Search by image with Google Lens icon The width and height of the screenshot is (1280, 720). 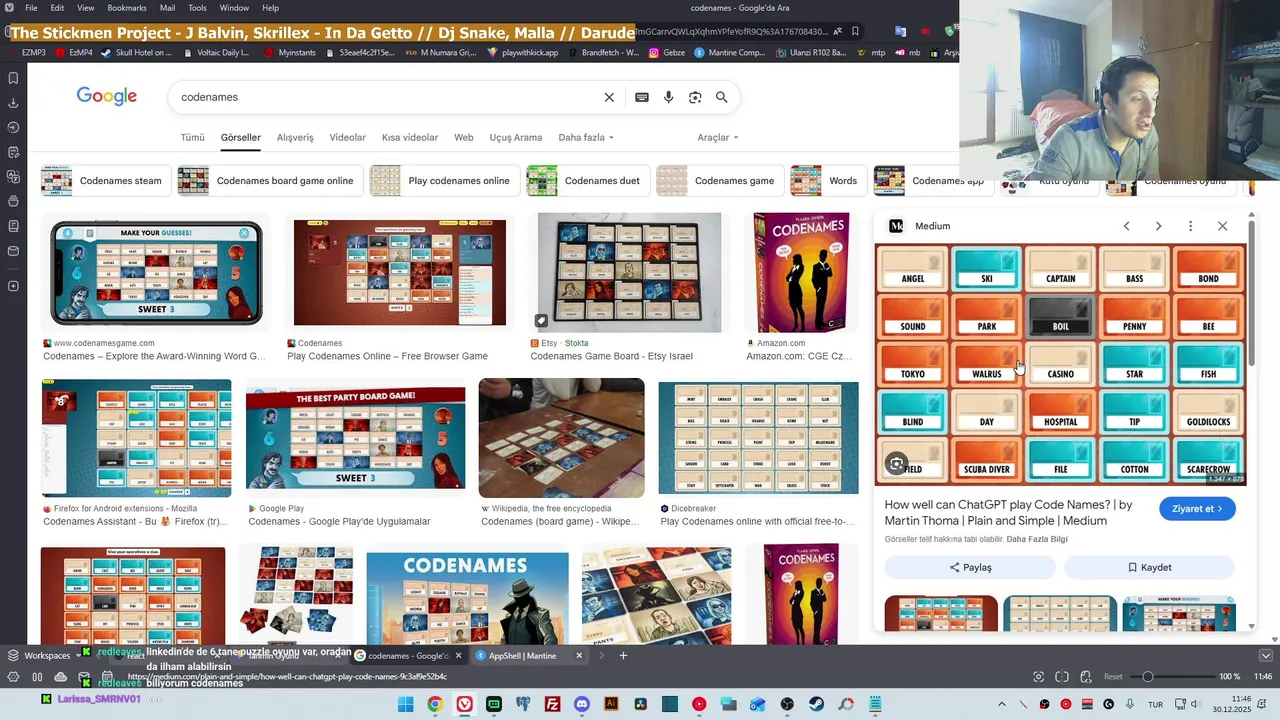[695, 97]
